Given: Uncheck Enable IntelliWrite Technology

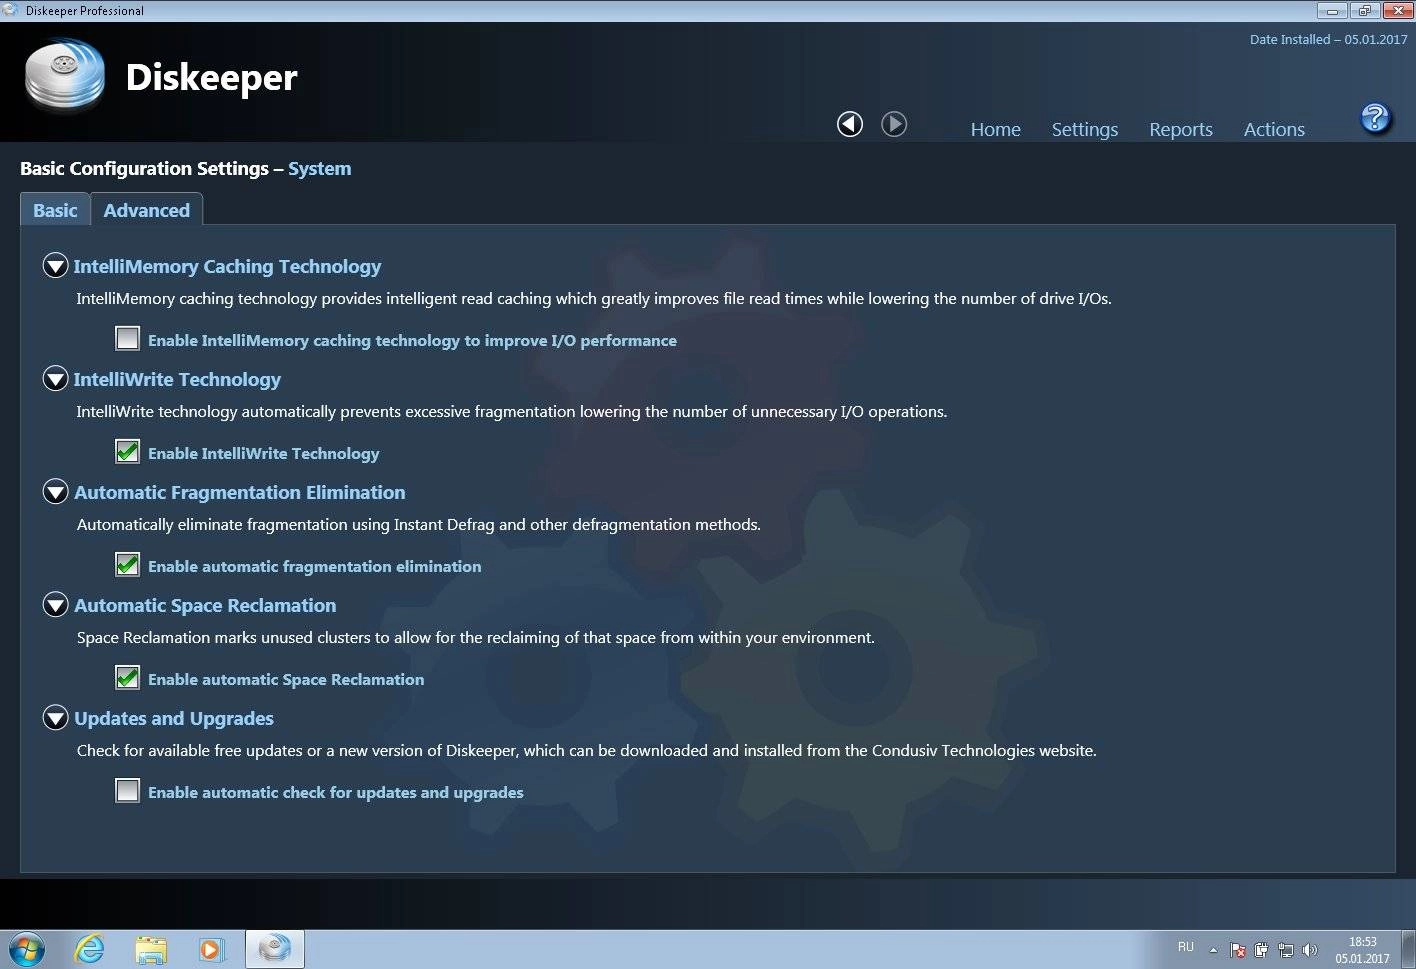Looking at the screenshot, I should pyautogui.click(x=127, y=451).
